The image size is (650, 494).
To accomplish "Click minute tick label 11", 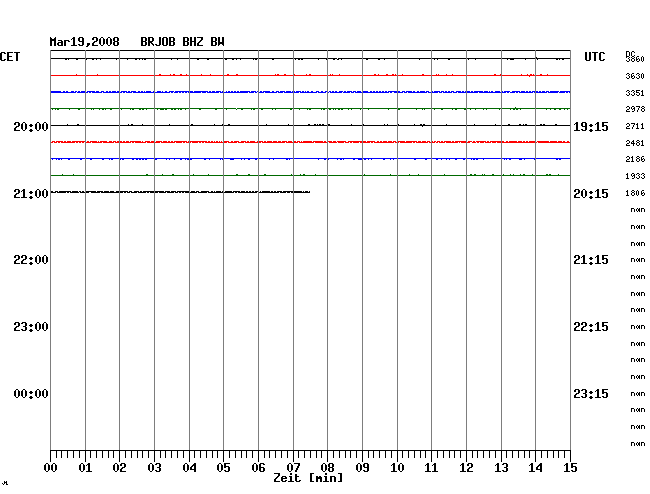I will click(432, 468).
